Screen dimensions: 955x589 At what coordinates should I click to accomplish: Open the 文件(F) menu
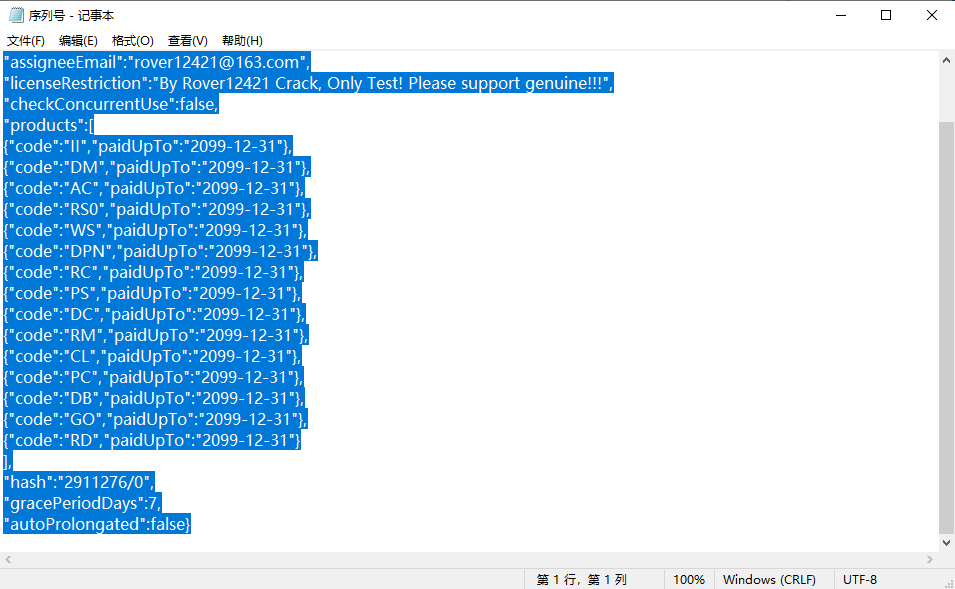(26, 41)
